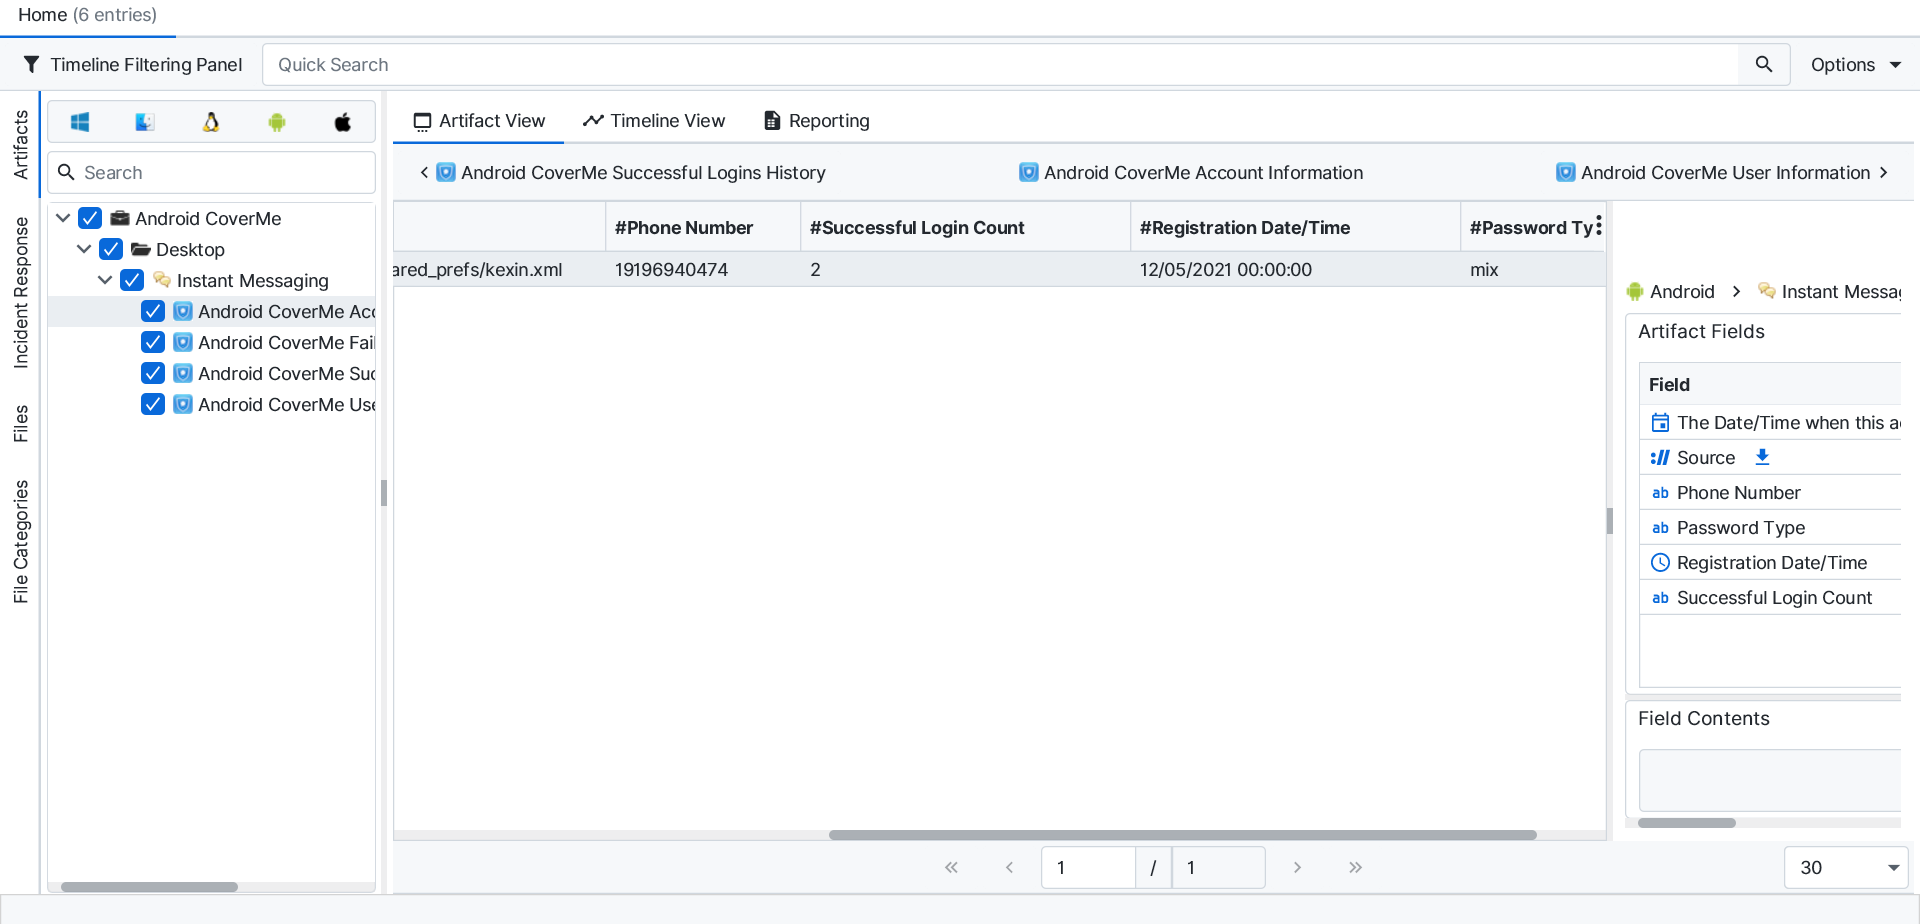
Task: Select the Linux penguin platform icon
Action: (211, 122)
